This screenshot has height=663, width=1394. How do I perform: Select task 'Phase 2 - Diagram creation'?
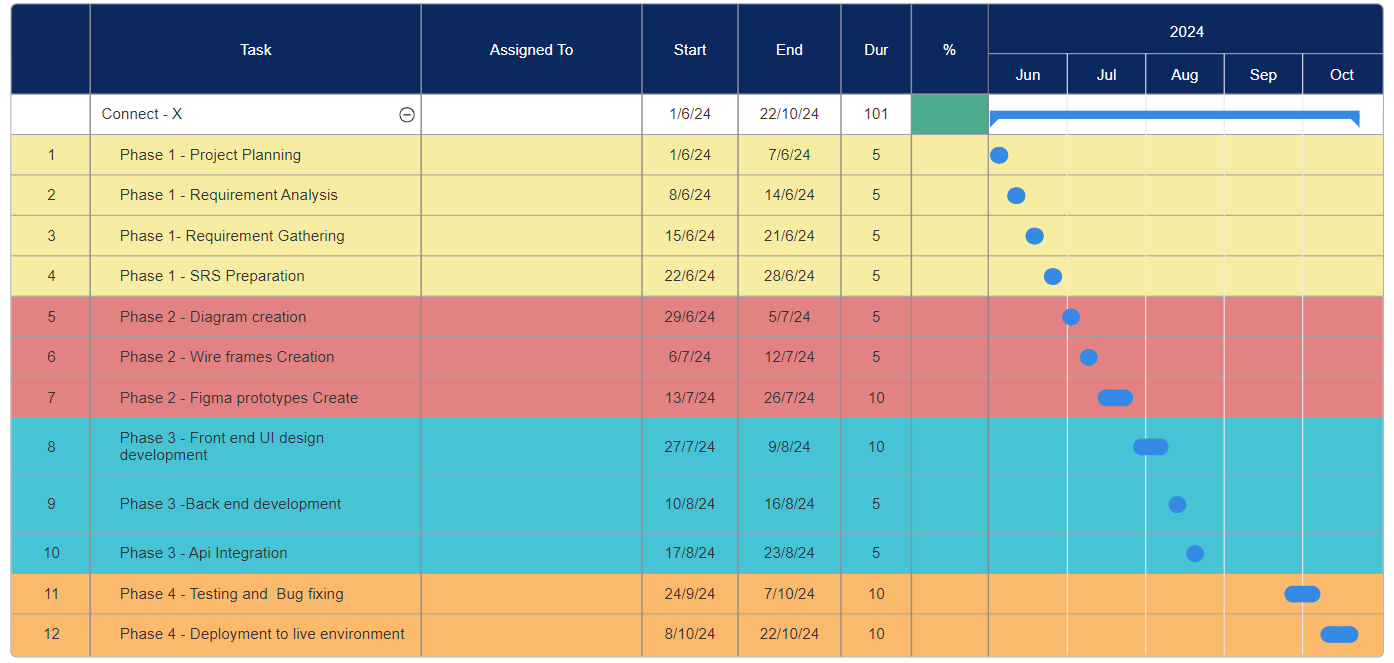213,317
